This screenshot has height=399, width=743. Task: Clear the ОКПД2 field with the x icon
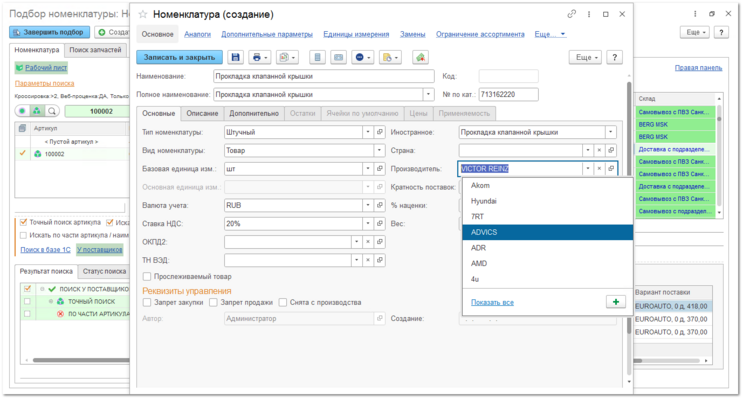click(x=368, y=242)
